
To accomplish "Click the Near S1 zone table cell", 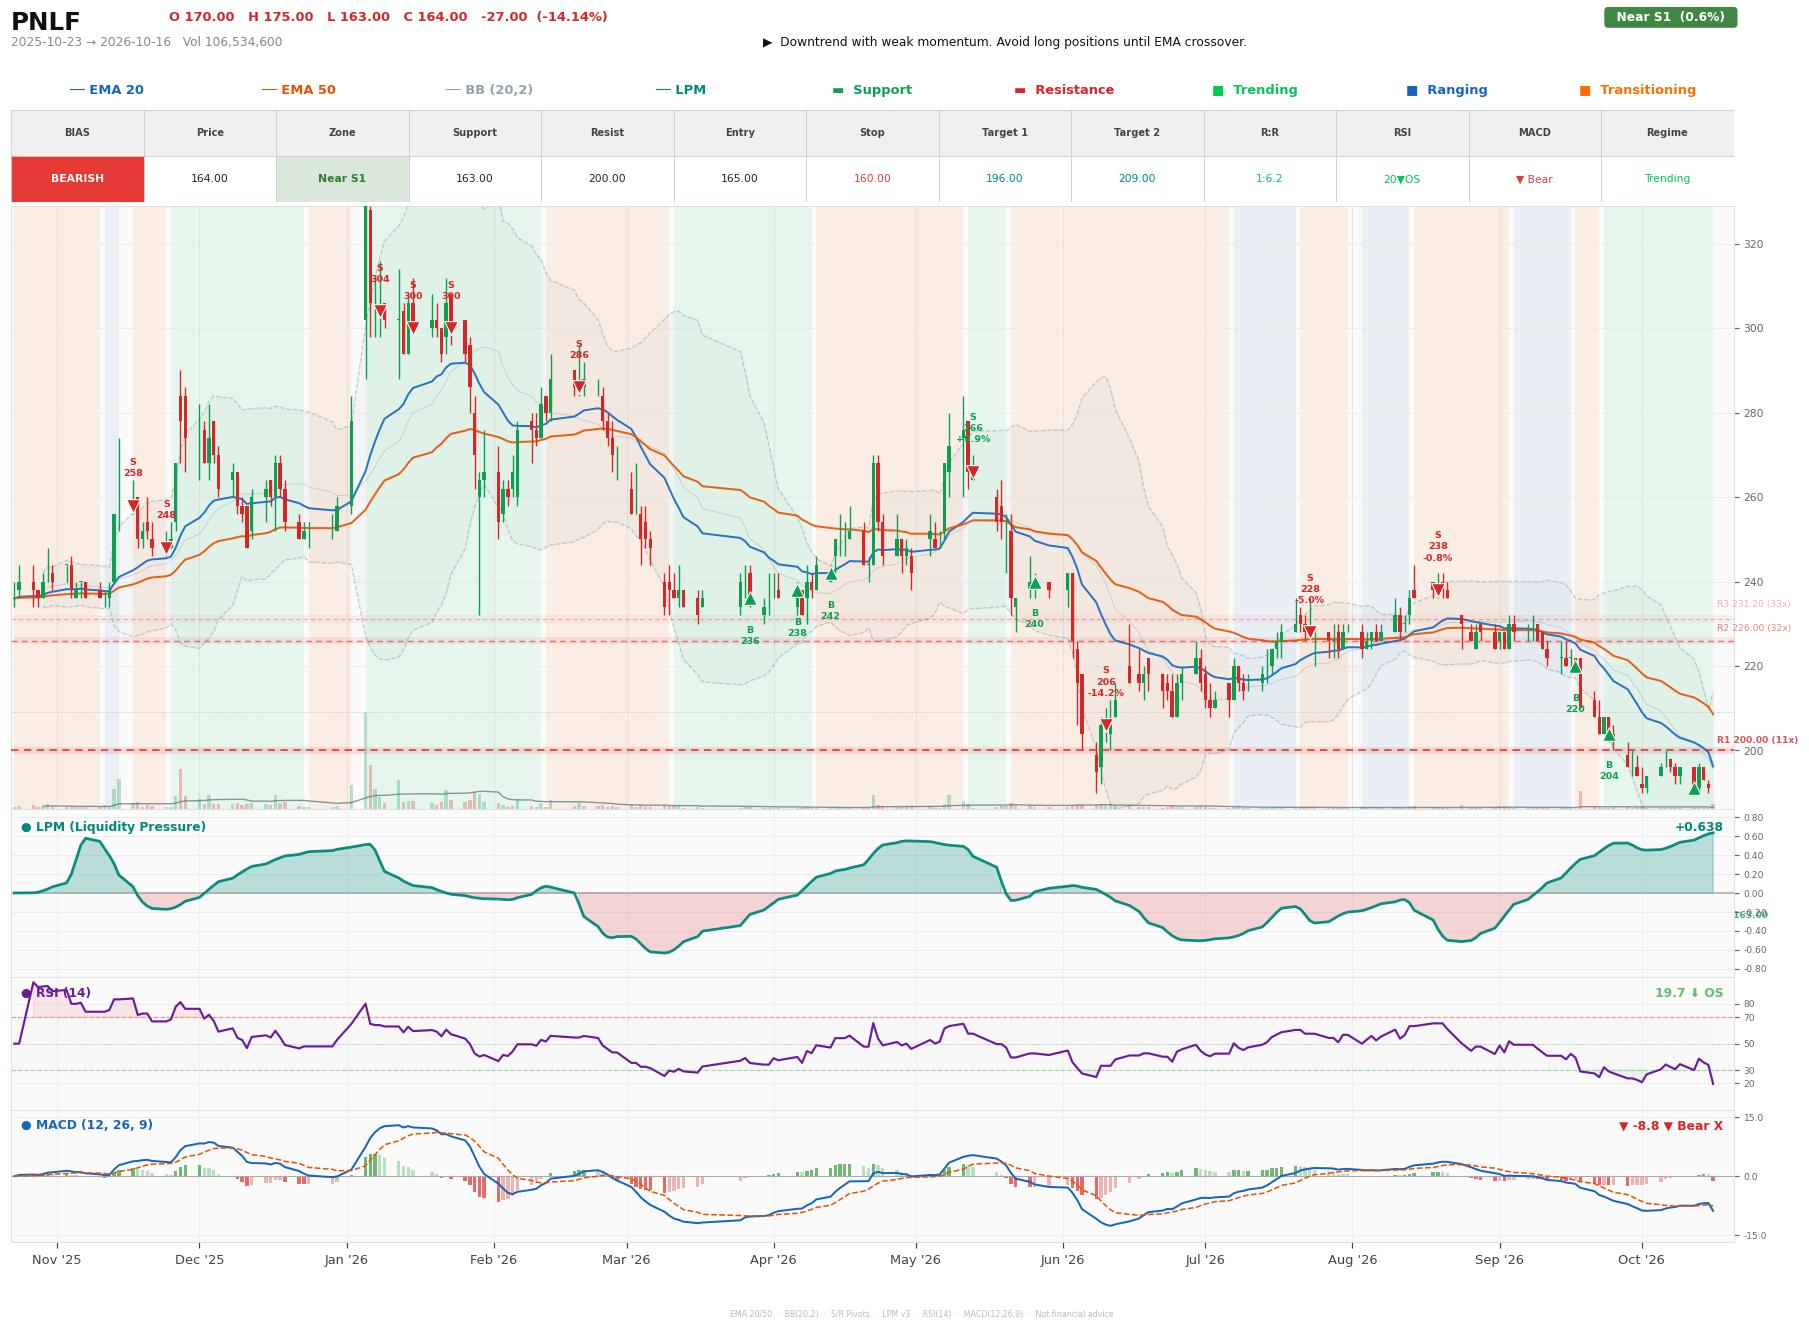I will pyautogui.click(x=342, y=179).
